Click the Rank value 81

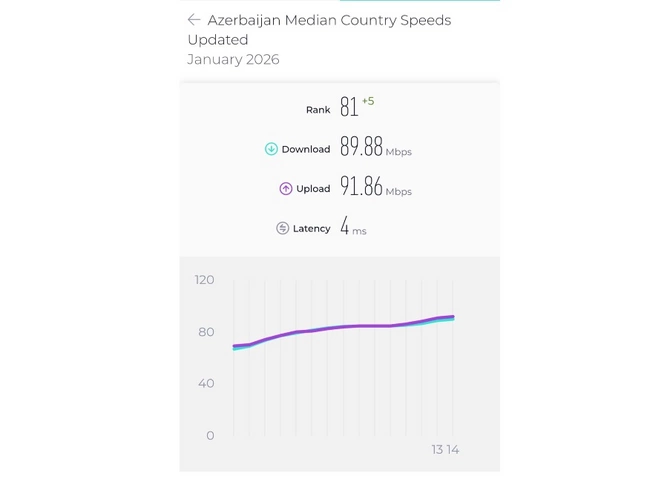(348, 107)
